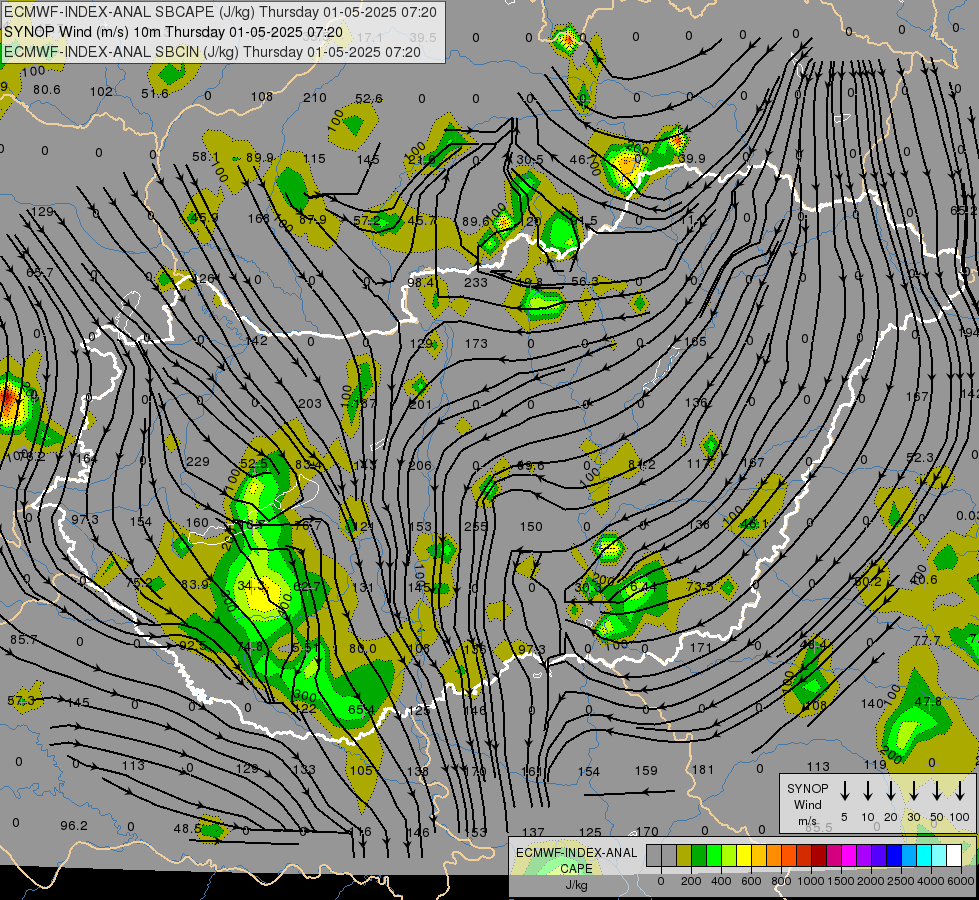Click the map value '159'
The width and height of the screenshot is (979, 900).
[x=646, y=771]
